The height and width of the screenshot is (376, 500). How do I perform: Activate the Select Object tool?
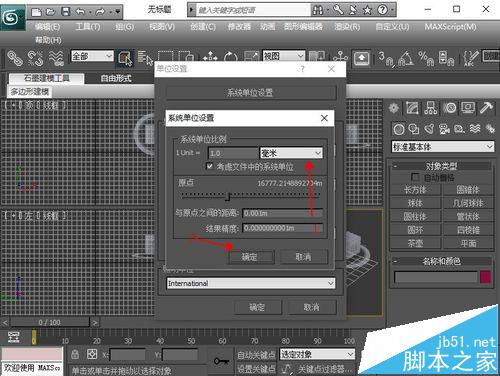pyautogui.click(x=125, y=58)
